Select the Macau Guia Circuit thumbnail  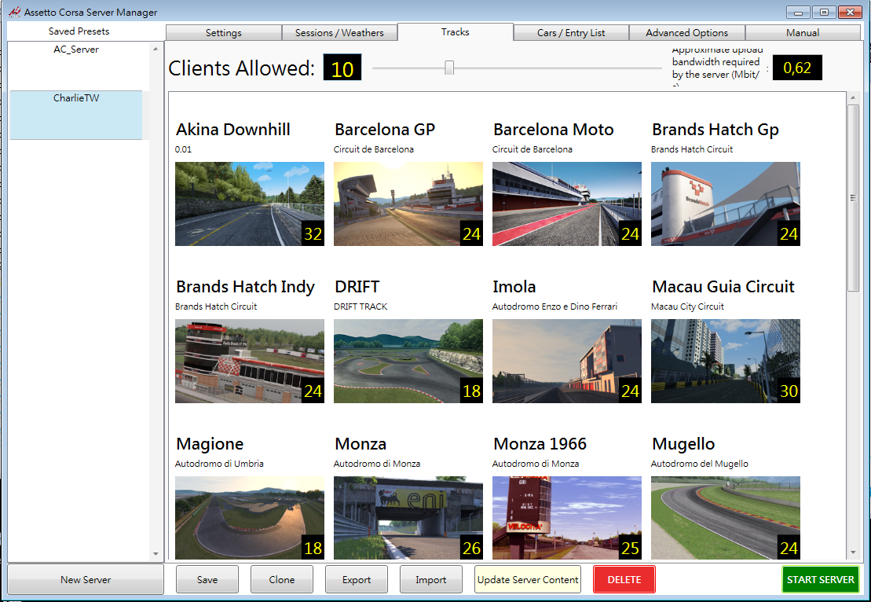(725, 361)
